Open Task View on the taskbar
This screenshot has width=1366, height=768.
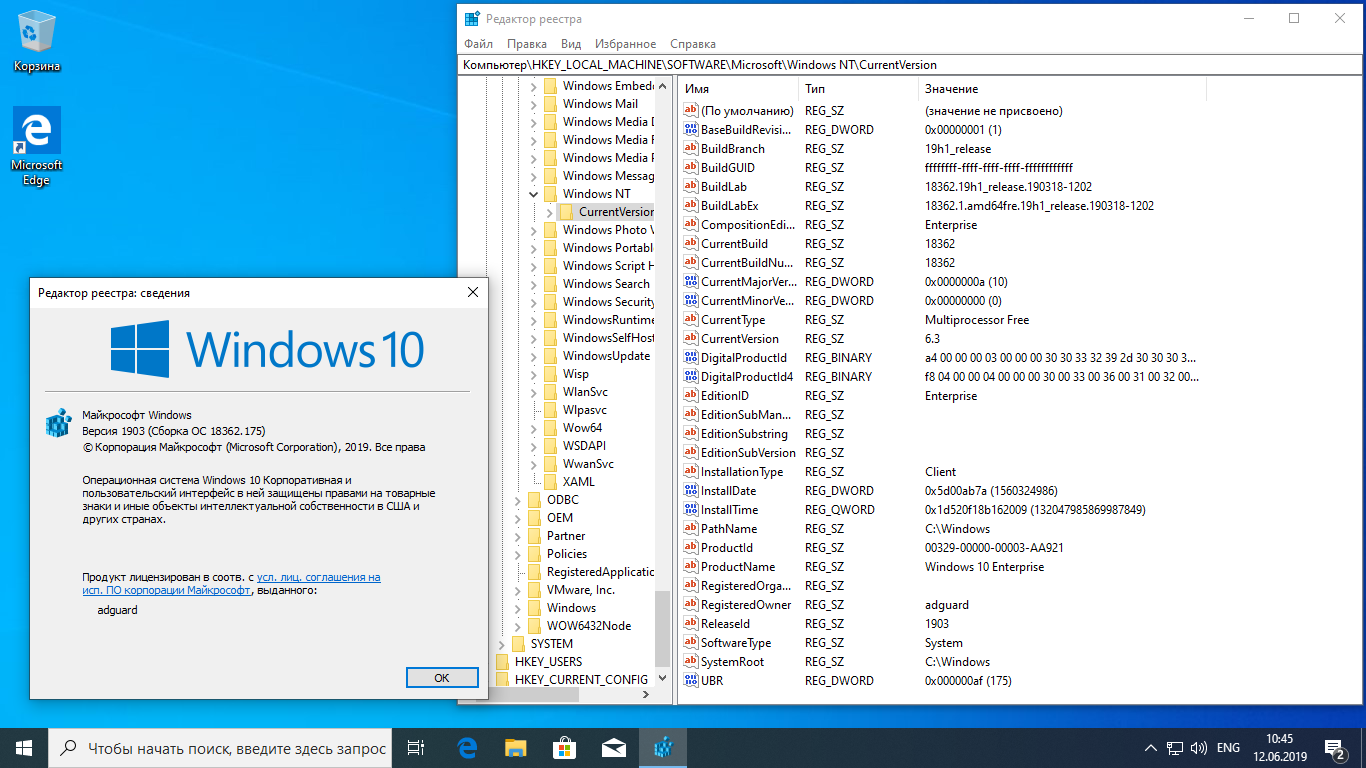[x=417, y=748]
